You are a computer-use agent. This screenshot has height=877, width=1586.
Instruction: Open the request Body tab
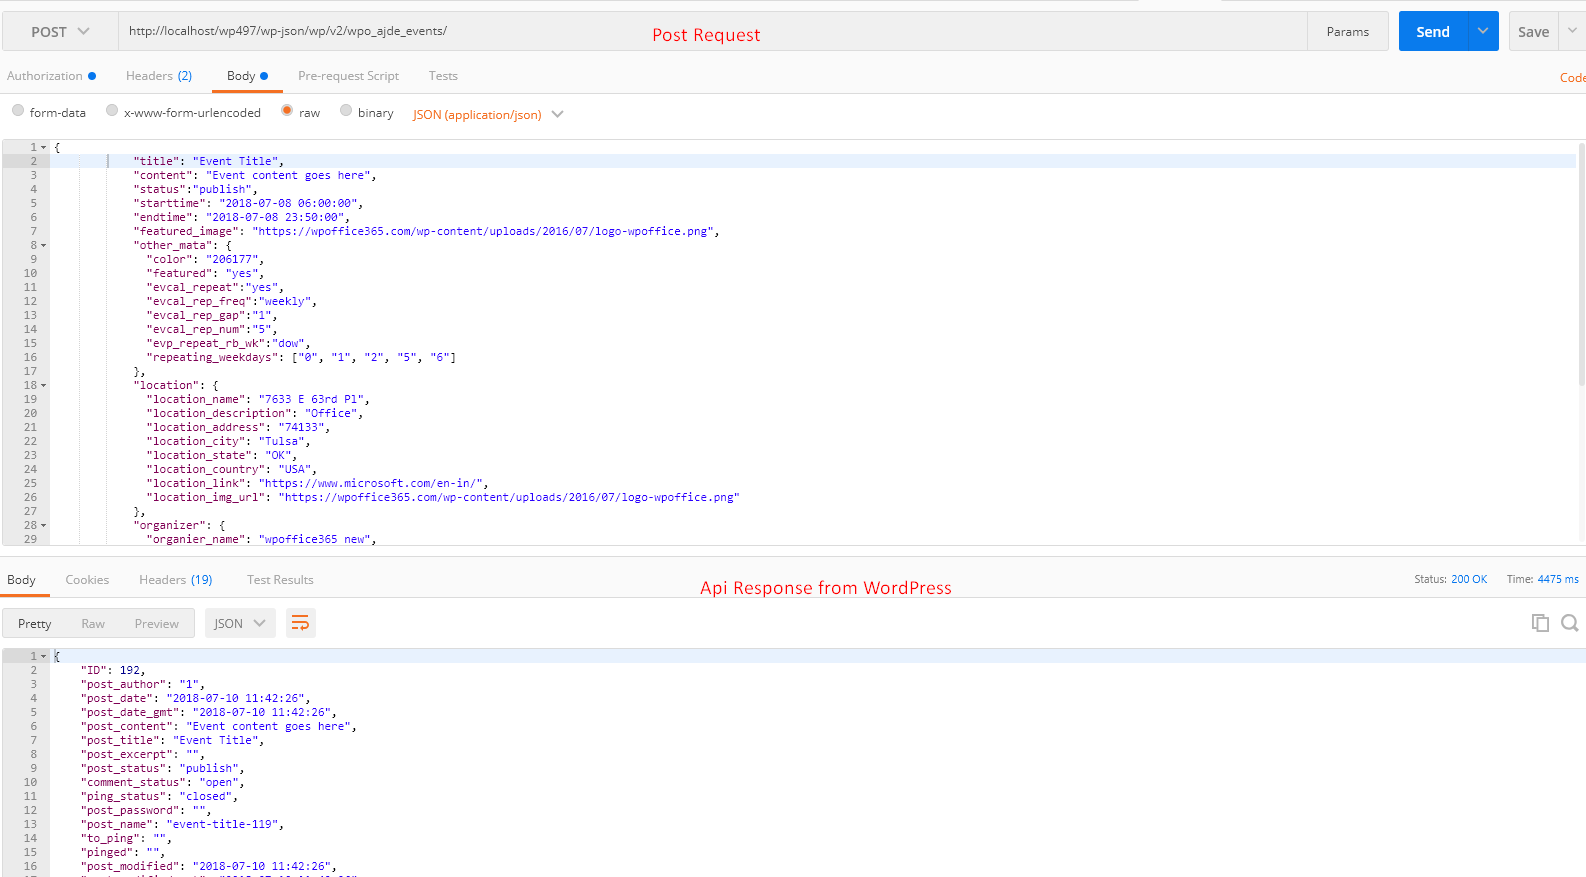coord(247,76)
